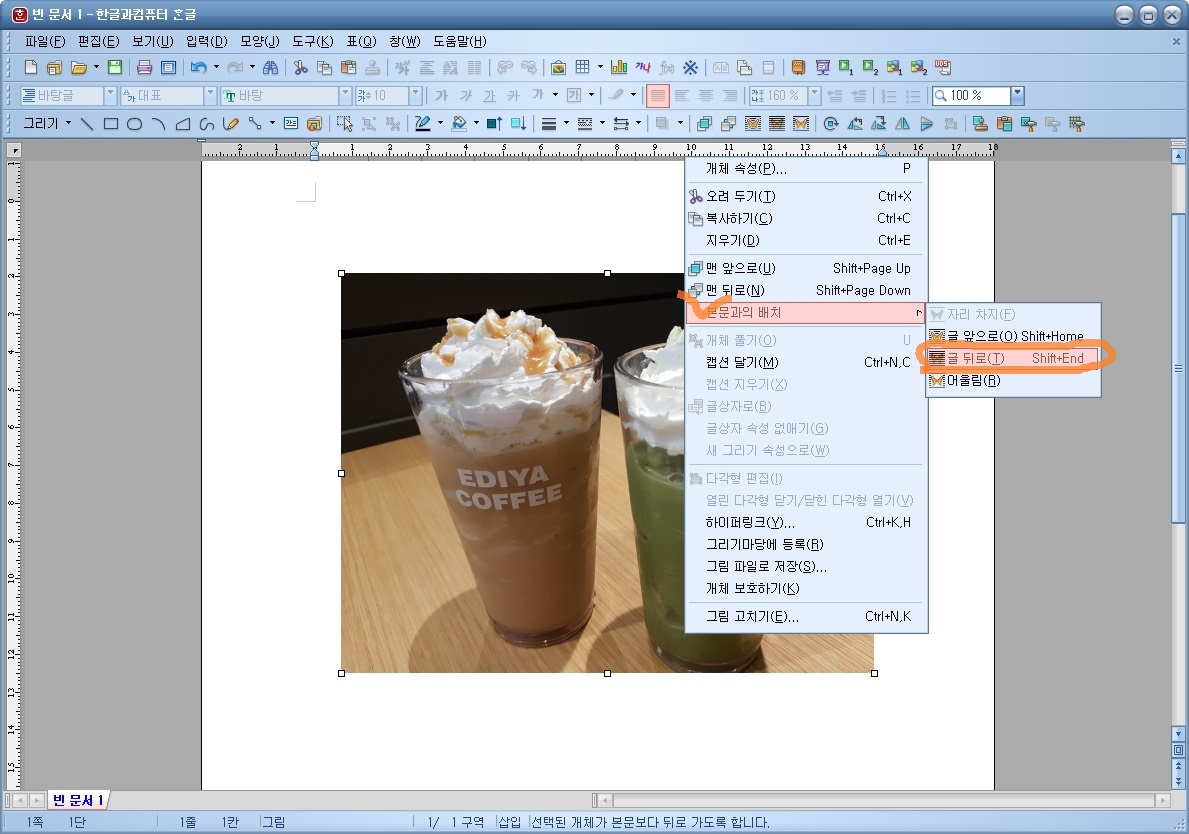Image resolution: width=1189 pixels, height=834 pixels.
Task: Select the ellipse drawing tool
Action: [134, 124]
